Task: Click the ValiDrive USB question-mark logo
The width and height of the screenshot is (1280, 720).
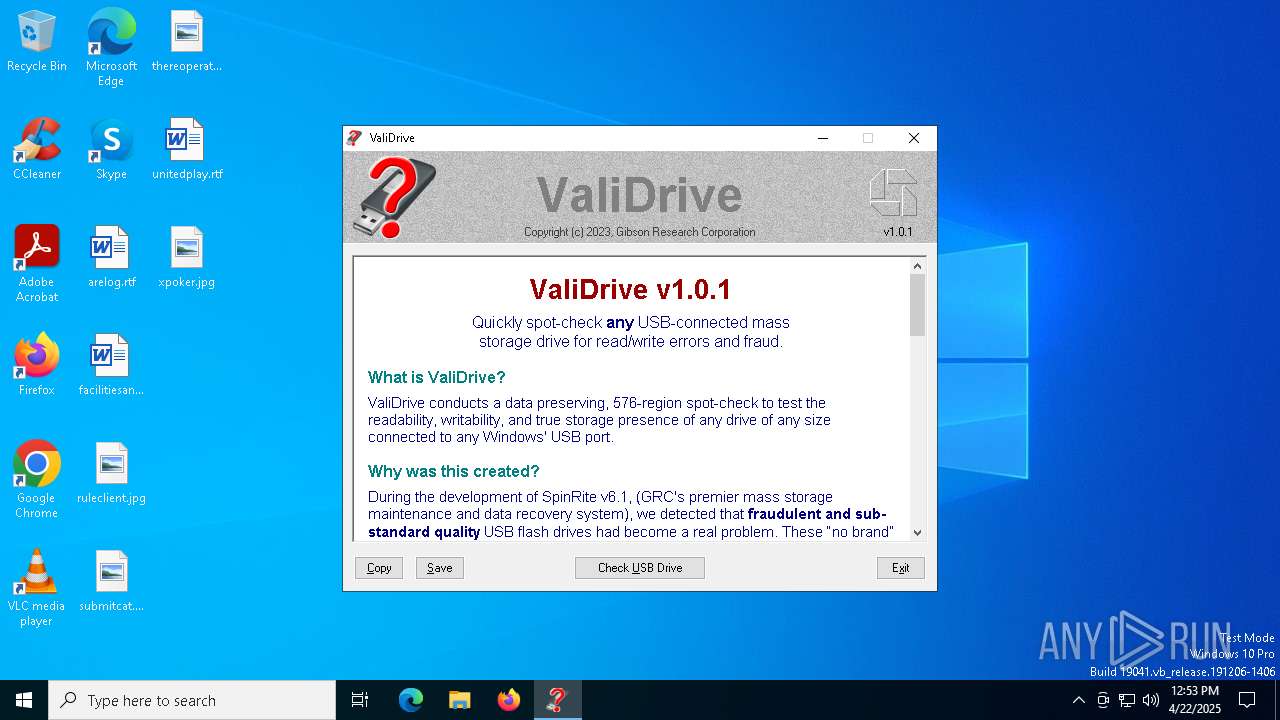Action: [x=396, y=198]
